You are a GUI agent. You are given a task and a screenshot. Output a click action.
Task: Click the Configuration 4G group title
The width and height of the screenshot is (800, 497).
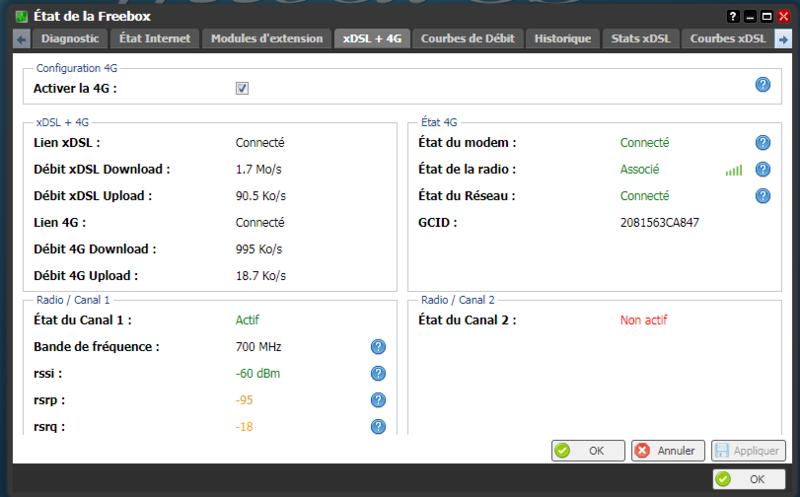[x=77, y=68]
